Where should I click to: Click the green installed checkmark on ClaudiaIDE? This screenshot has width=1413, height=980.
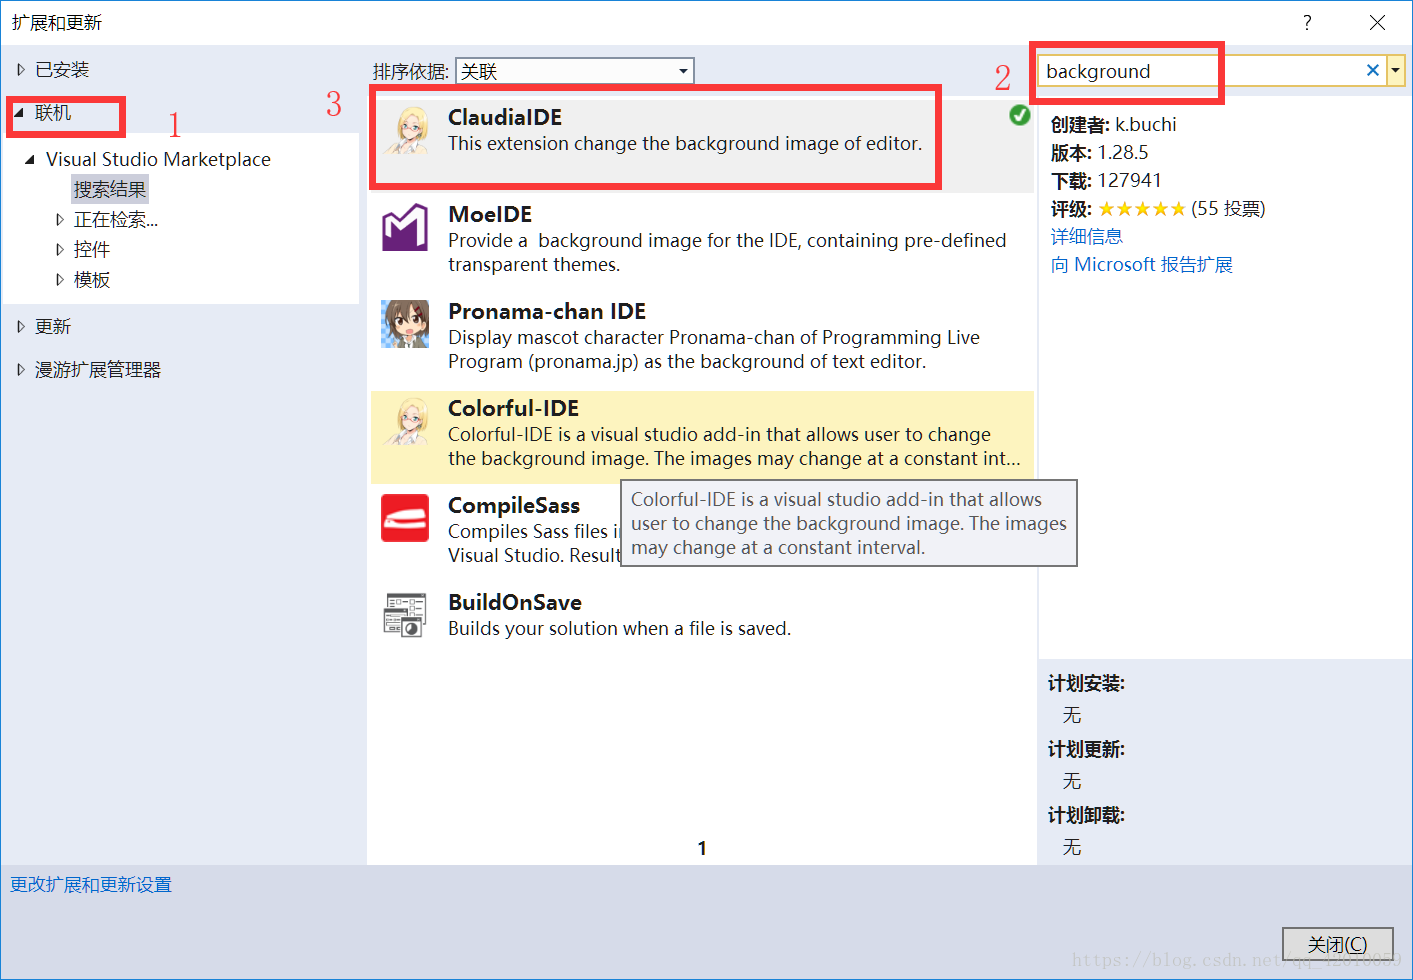(x=1019, y=115)
